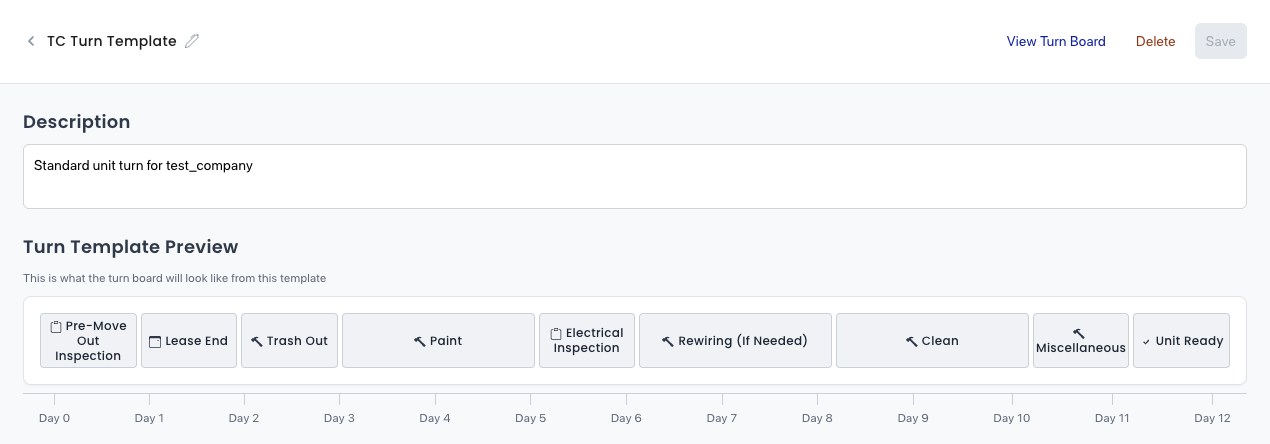Viewport: 1270px width, 444px height.
Task: Click the hammer icon in Trash Out
Action: [x=257, y=341]
